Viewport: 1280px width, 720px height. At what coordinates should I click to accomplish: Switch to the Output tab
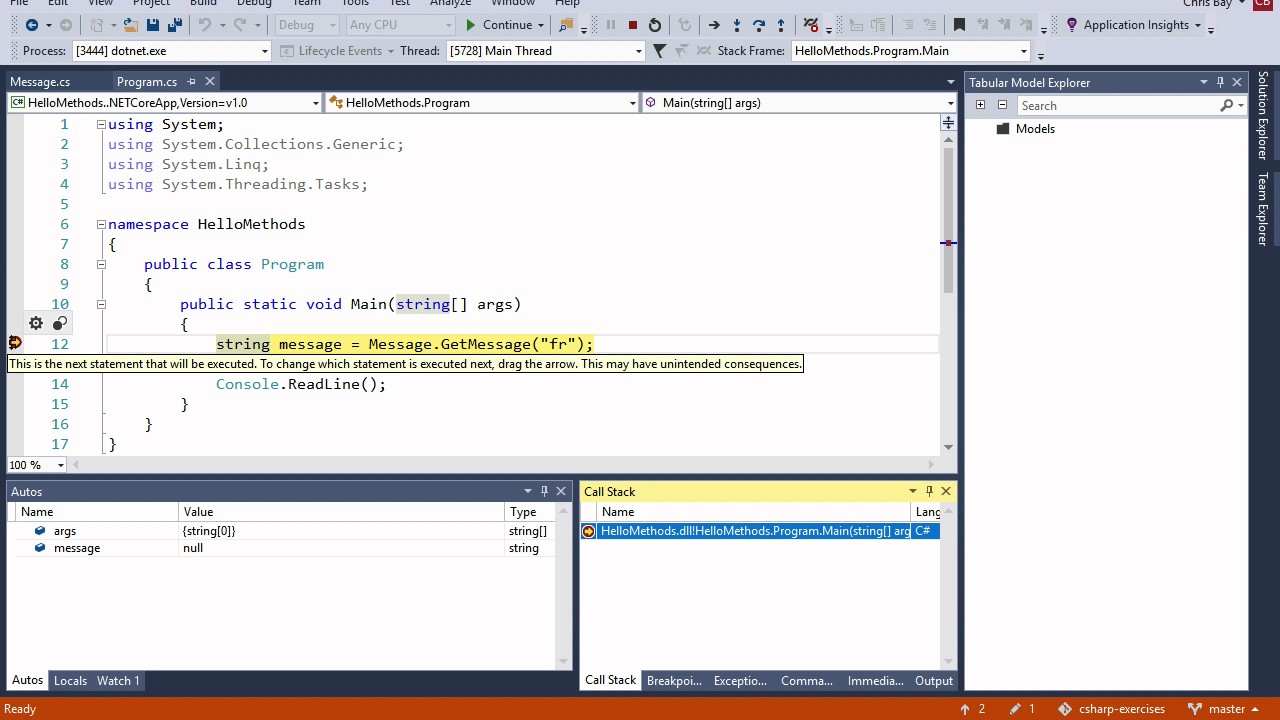[x=934, y=680]
